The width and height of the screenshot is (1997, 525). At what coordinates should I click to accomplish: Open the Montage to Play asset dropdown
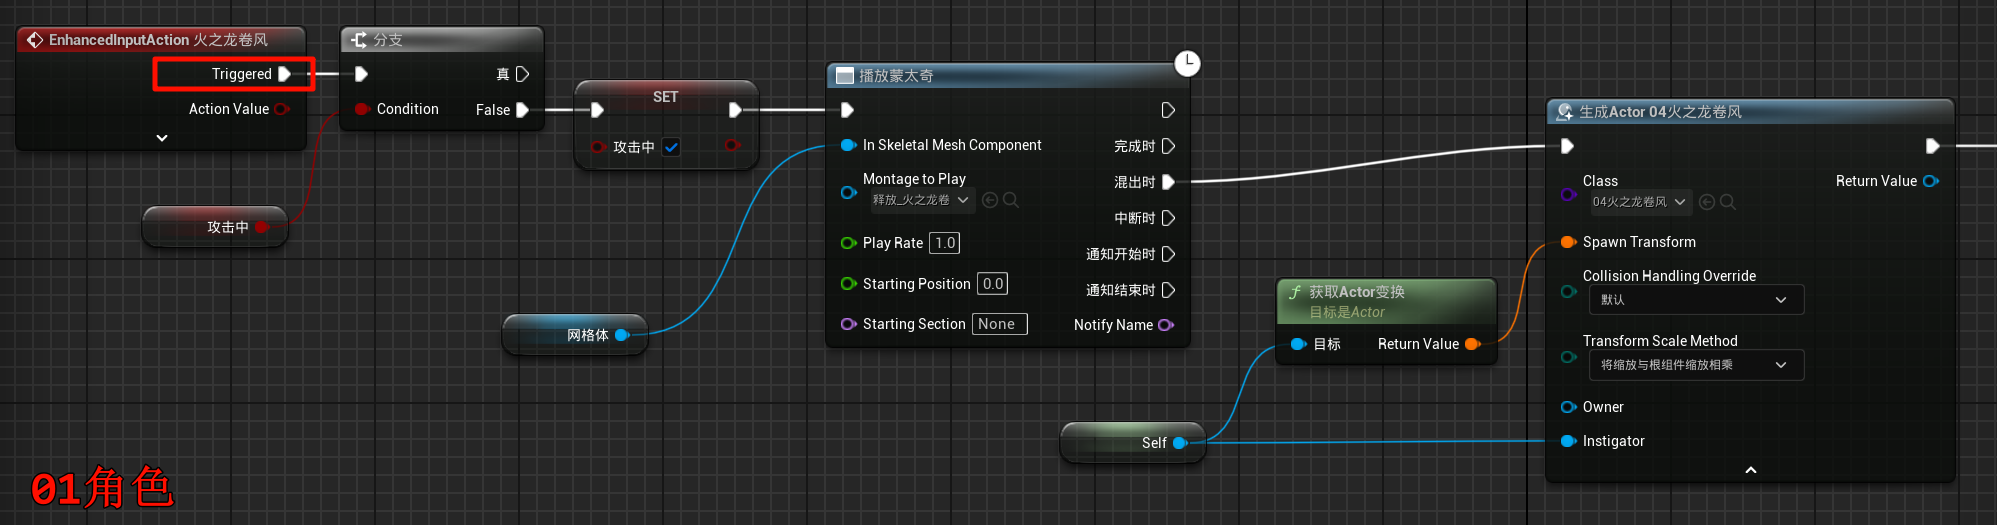tap(920, 200)
